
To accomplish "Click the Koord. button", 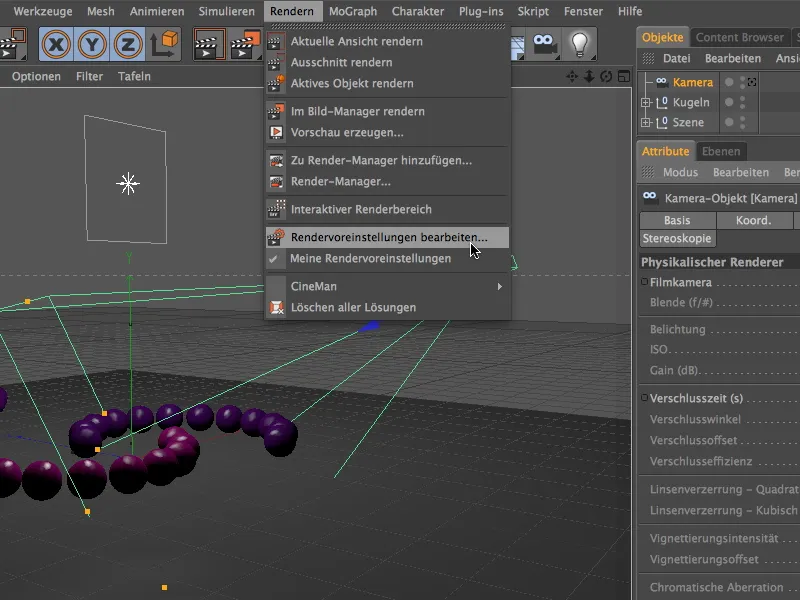I will [x=754, y=220].
